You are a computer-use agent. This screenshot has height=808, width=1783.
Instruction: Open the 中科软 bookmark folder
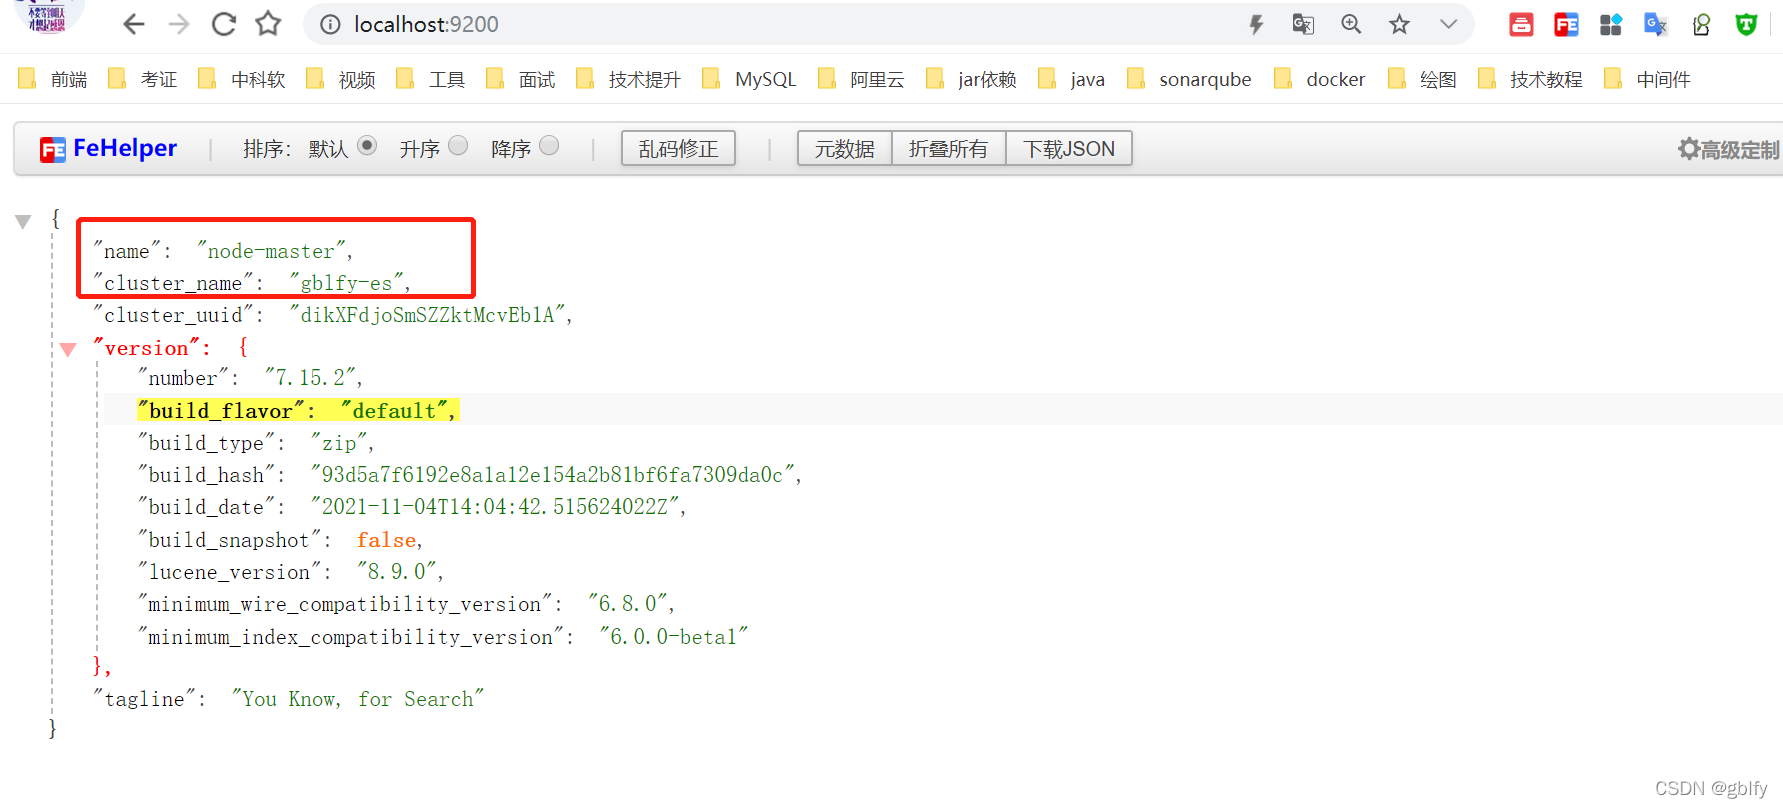click(242, 79)
